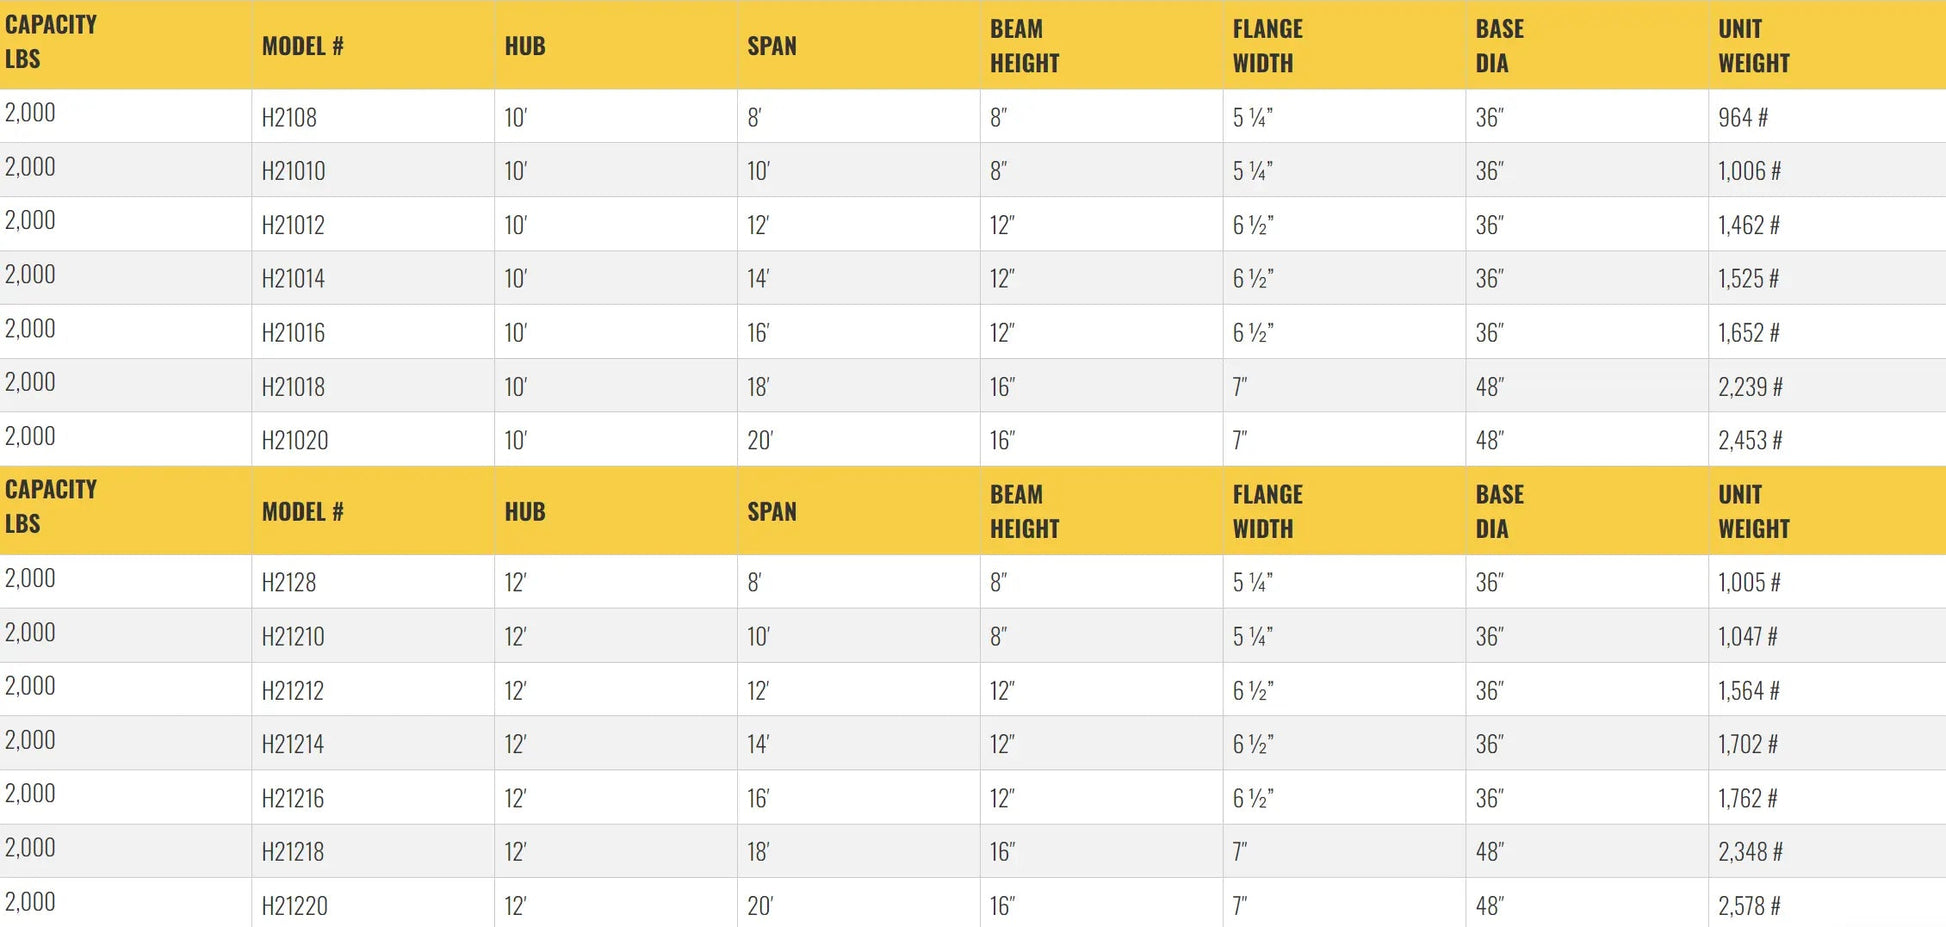Select the H21014 model entry
Viewport: 1946px width, 927px height.
point(293,279)
